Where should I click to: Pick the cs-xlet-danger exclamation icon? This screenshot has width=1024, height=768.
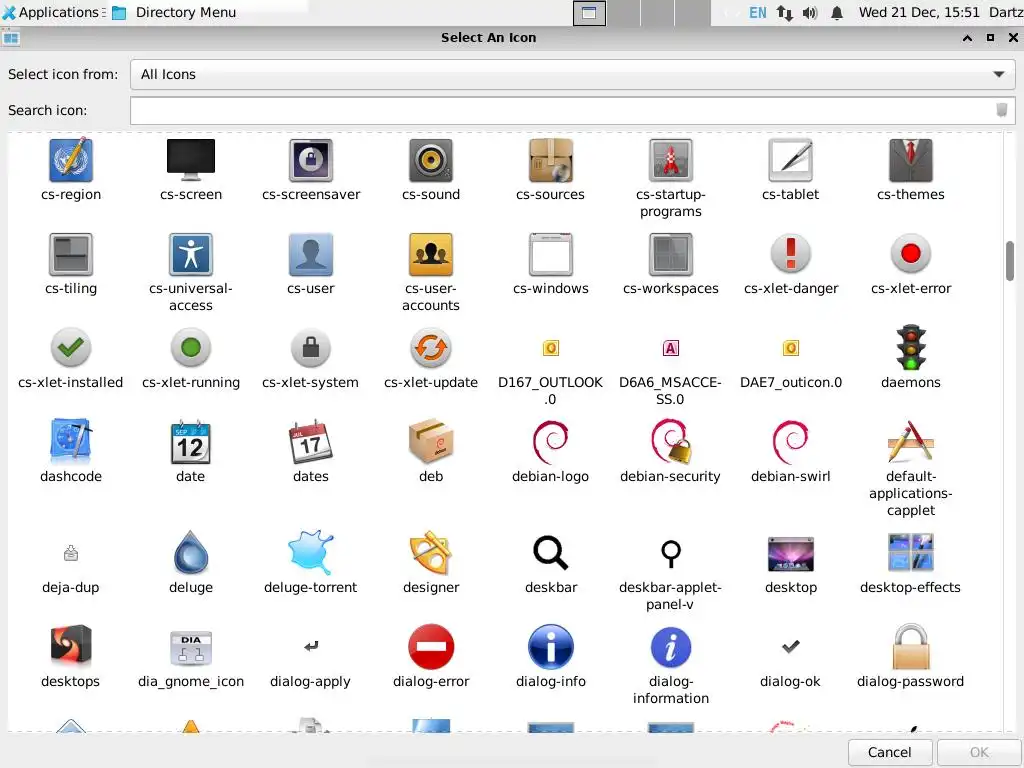pyautogui.click(x=791, y=253)
